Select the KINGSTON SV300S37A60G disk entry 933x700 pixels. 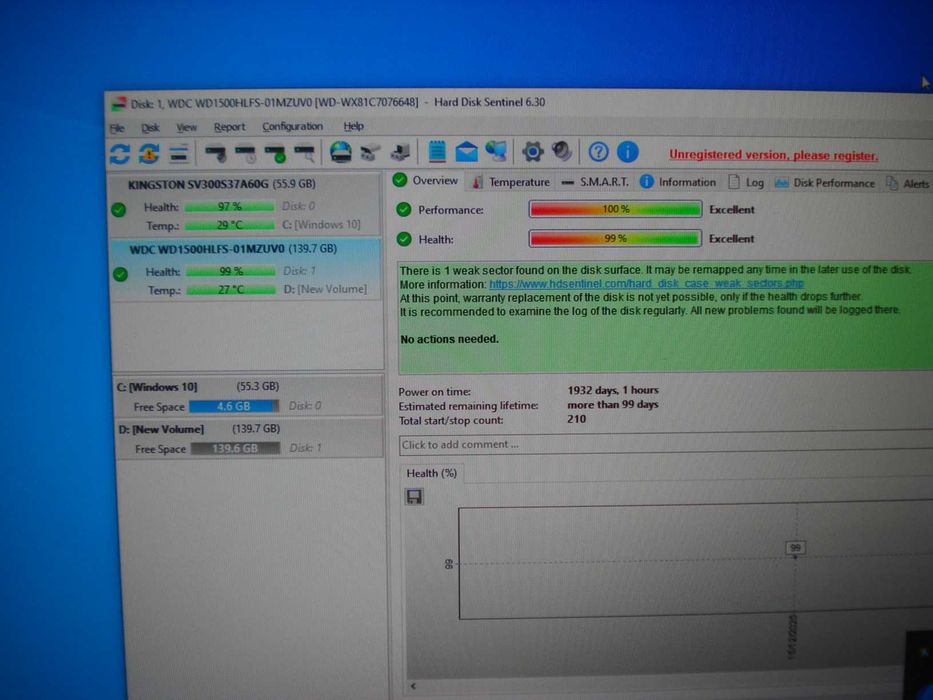[x=245, y=205]
